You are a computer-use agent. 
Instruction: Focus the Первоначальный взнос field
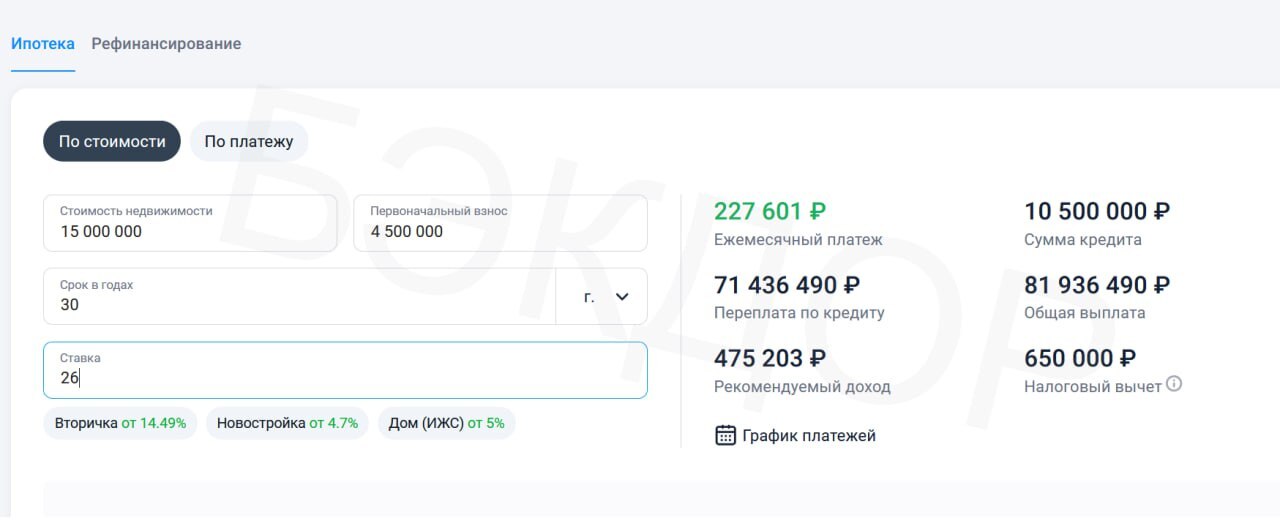coord(500,223)
